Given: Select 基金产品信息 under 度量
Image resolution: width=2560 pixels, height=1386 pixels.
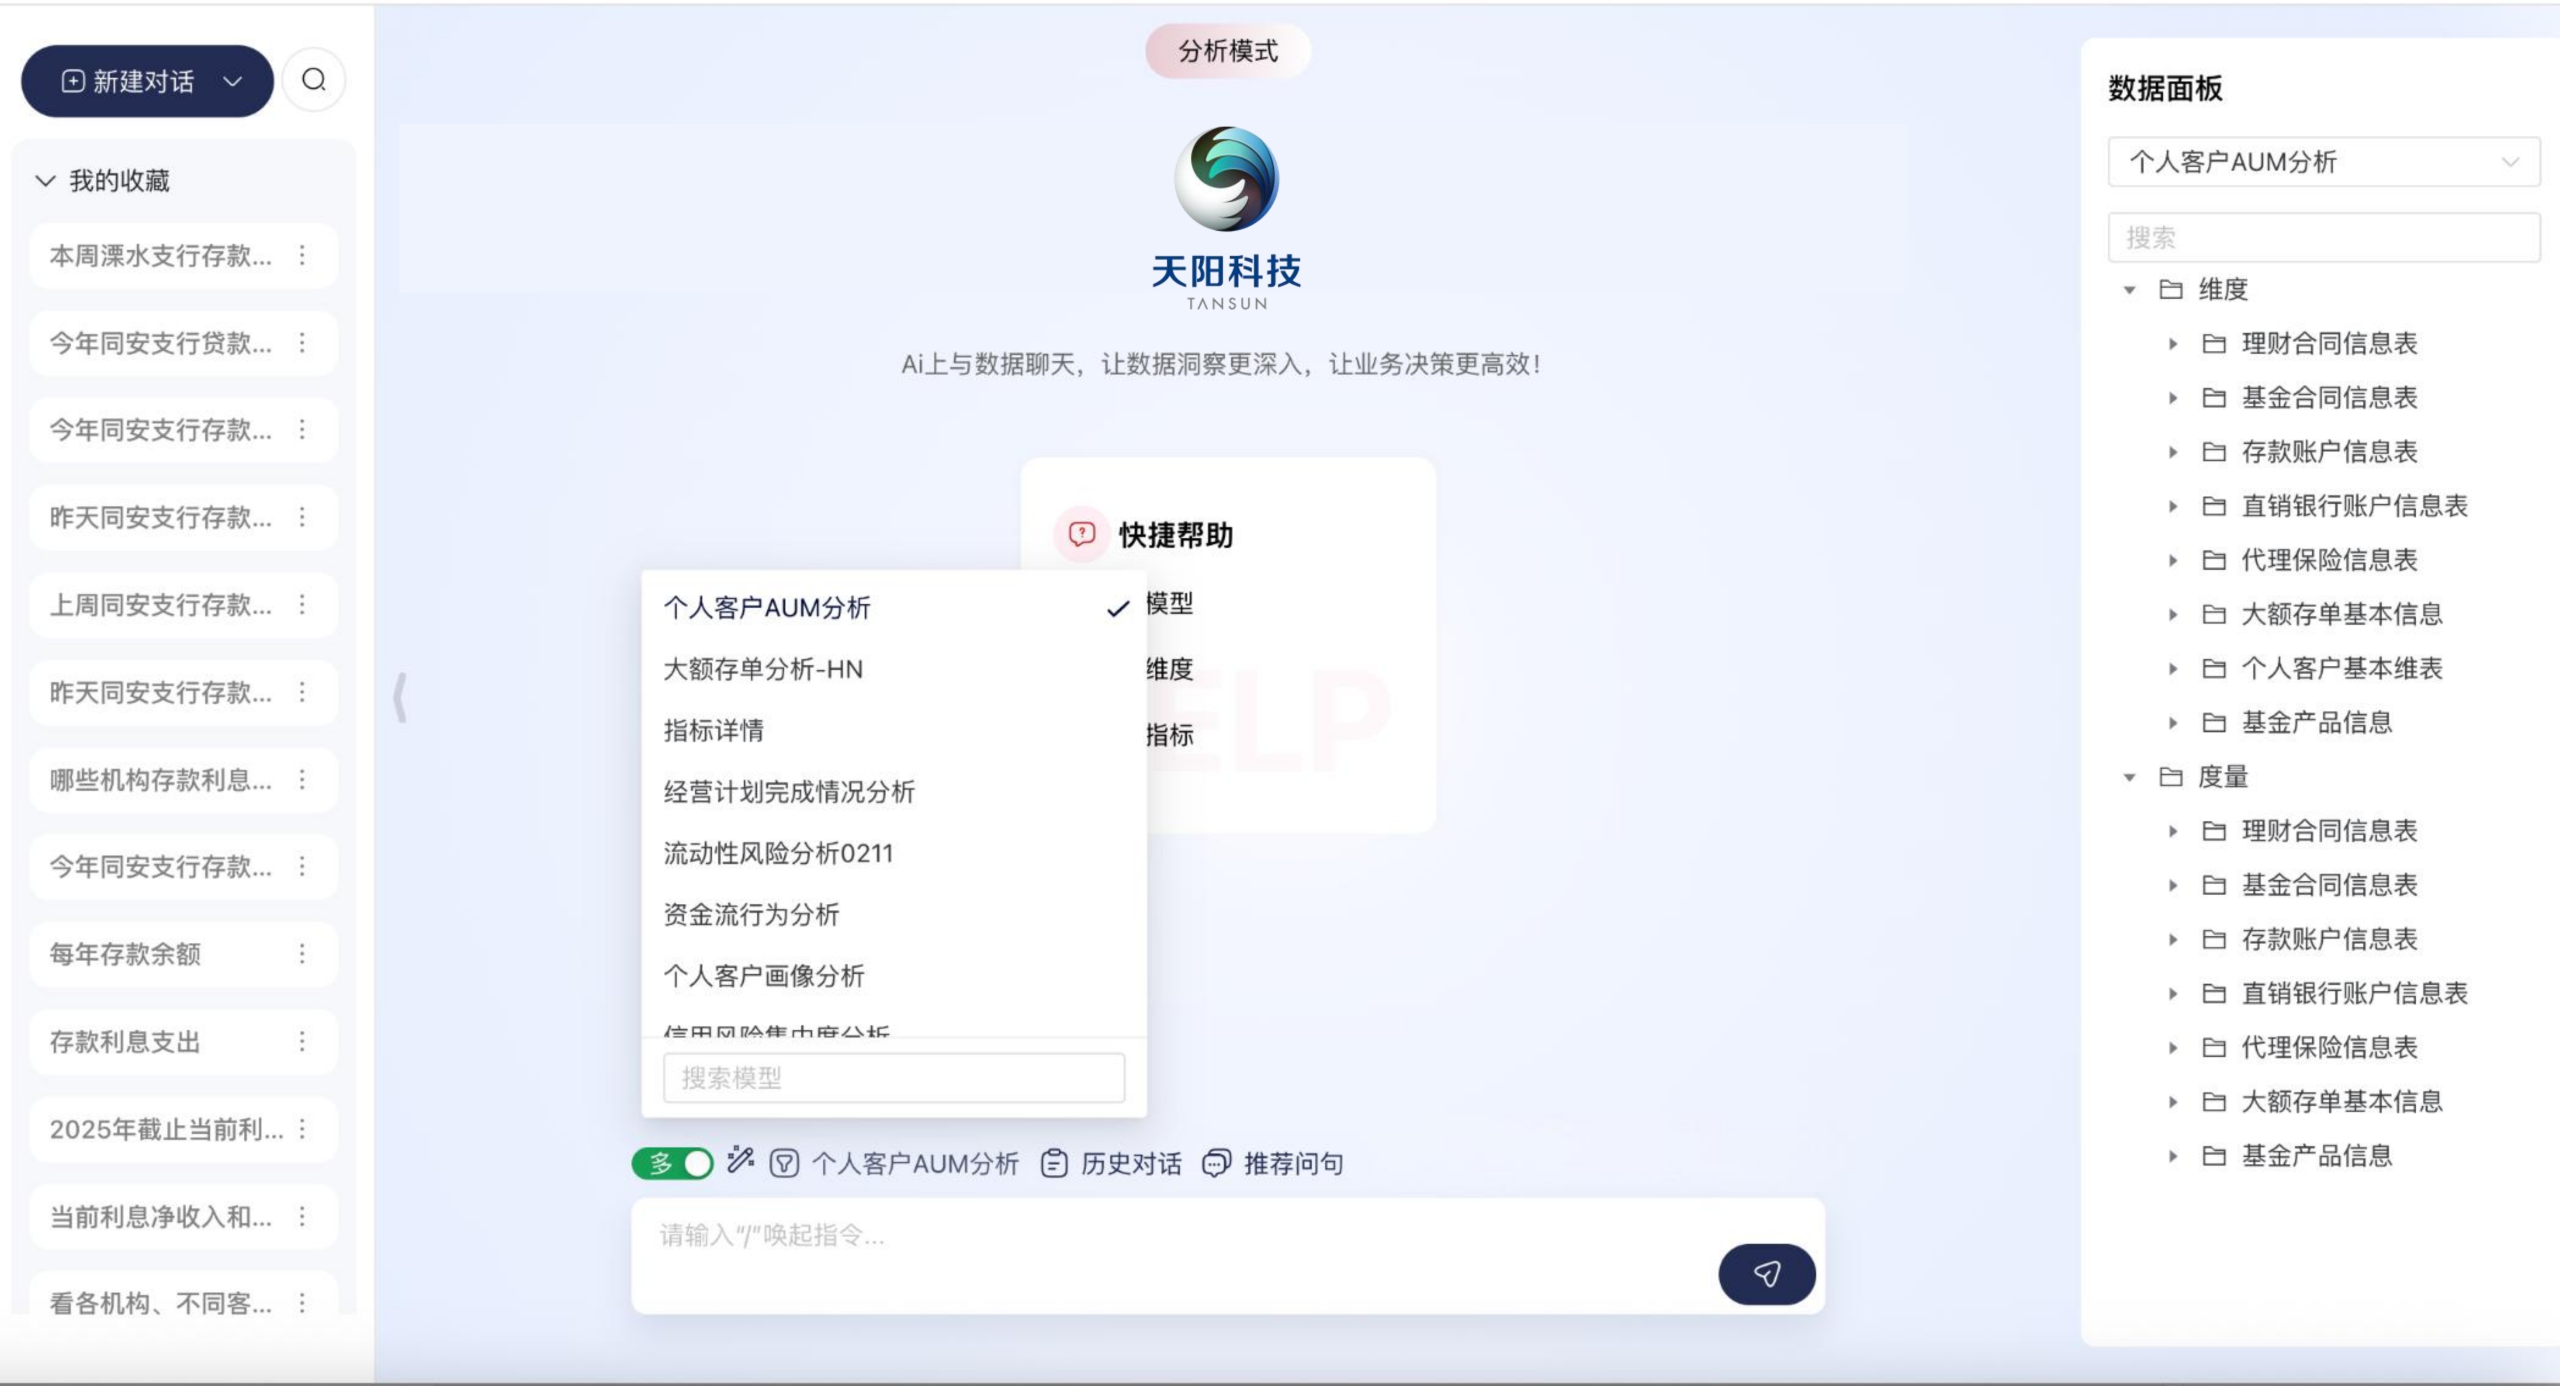Looking at the screenshot, I should [x=2317, y=1155].
